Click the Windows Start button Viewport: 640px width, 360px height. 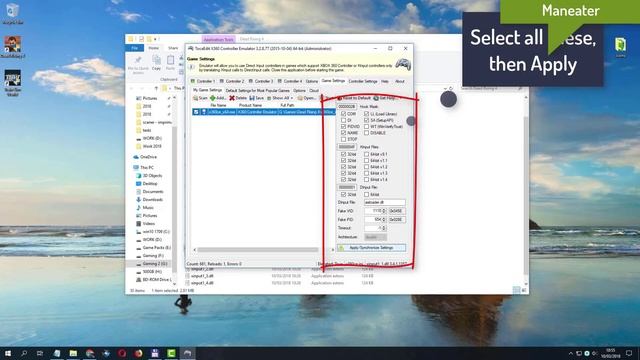8,353
